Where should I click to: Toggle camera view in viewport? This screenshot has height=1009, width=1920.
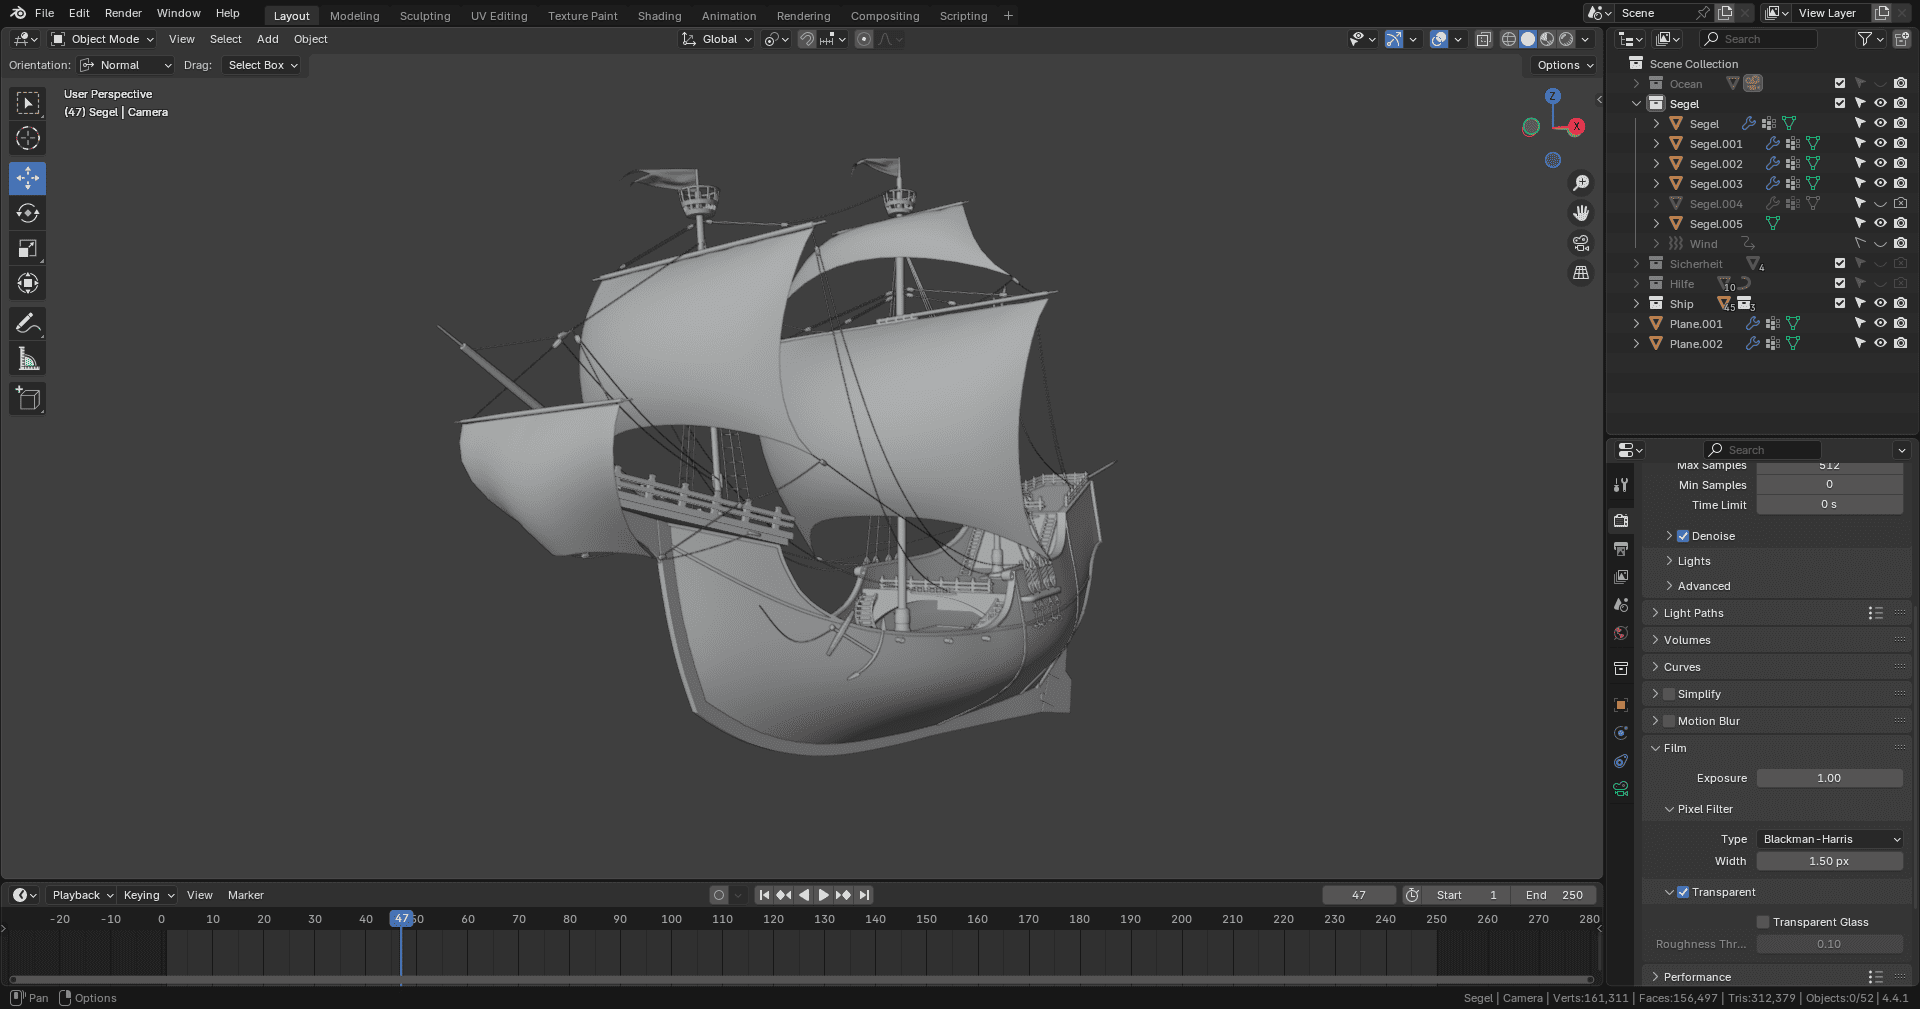[1581, 243]
